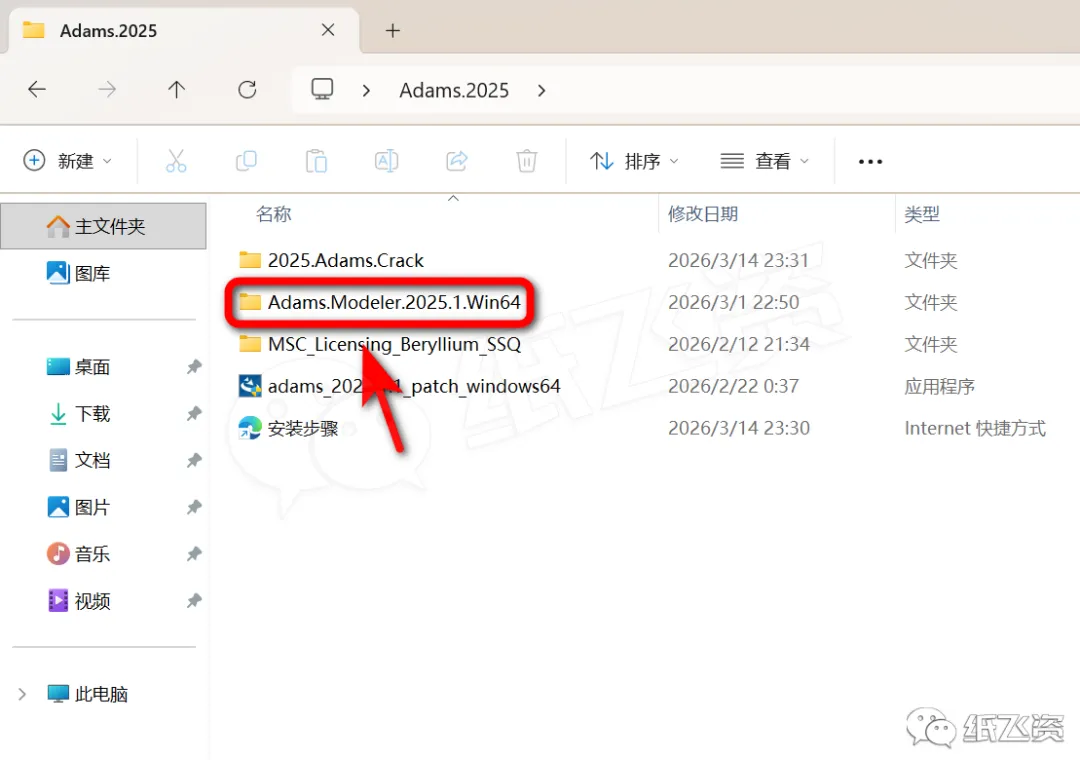Expand the 此电脑 tree node arrow

point(22,694)
